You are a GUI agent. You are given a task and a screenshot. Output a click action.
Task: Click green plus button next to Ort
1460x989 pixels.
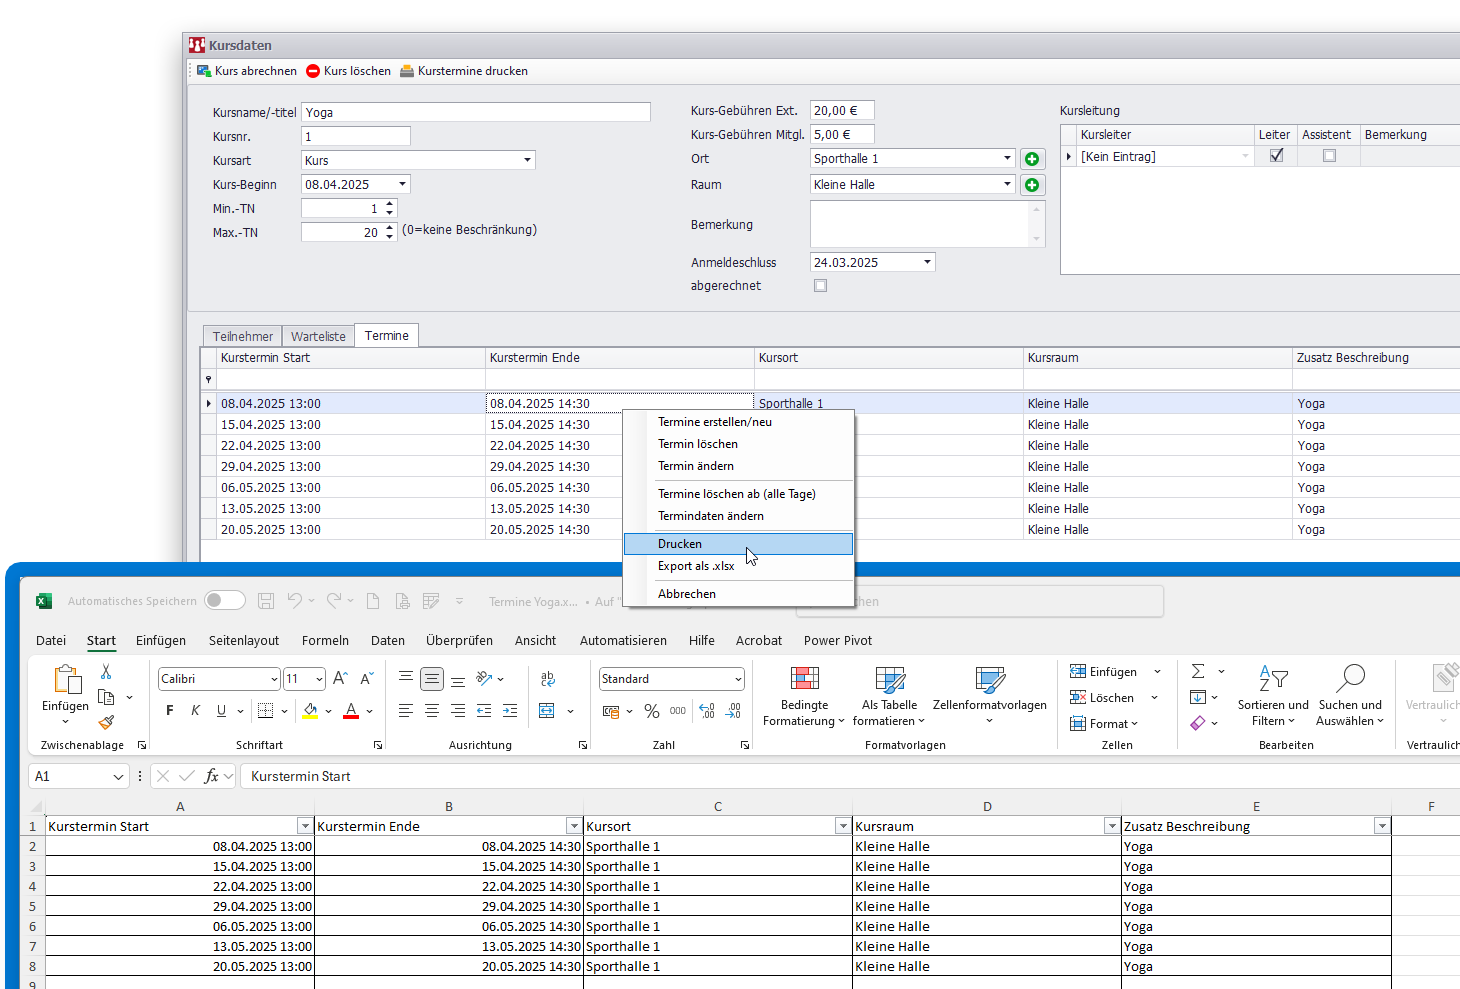tap(1032, 159)
